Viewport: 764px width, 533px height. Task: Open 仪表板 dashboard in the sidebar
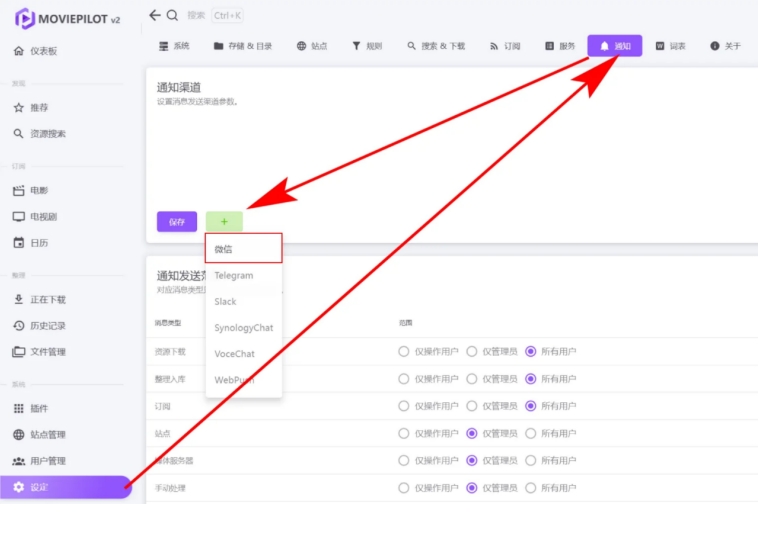tap(35, 51)
